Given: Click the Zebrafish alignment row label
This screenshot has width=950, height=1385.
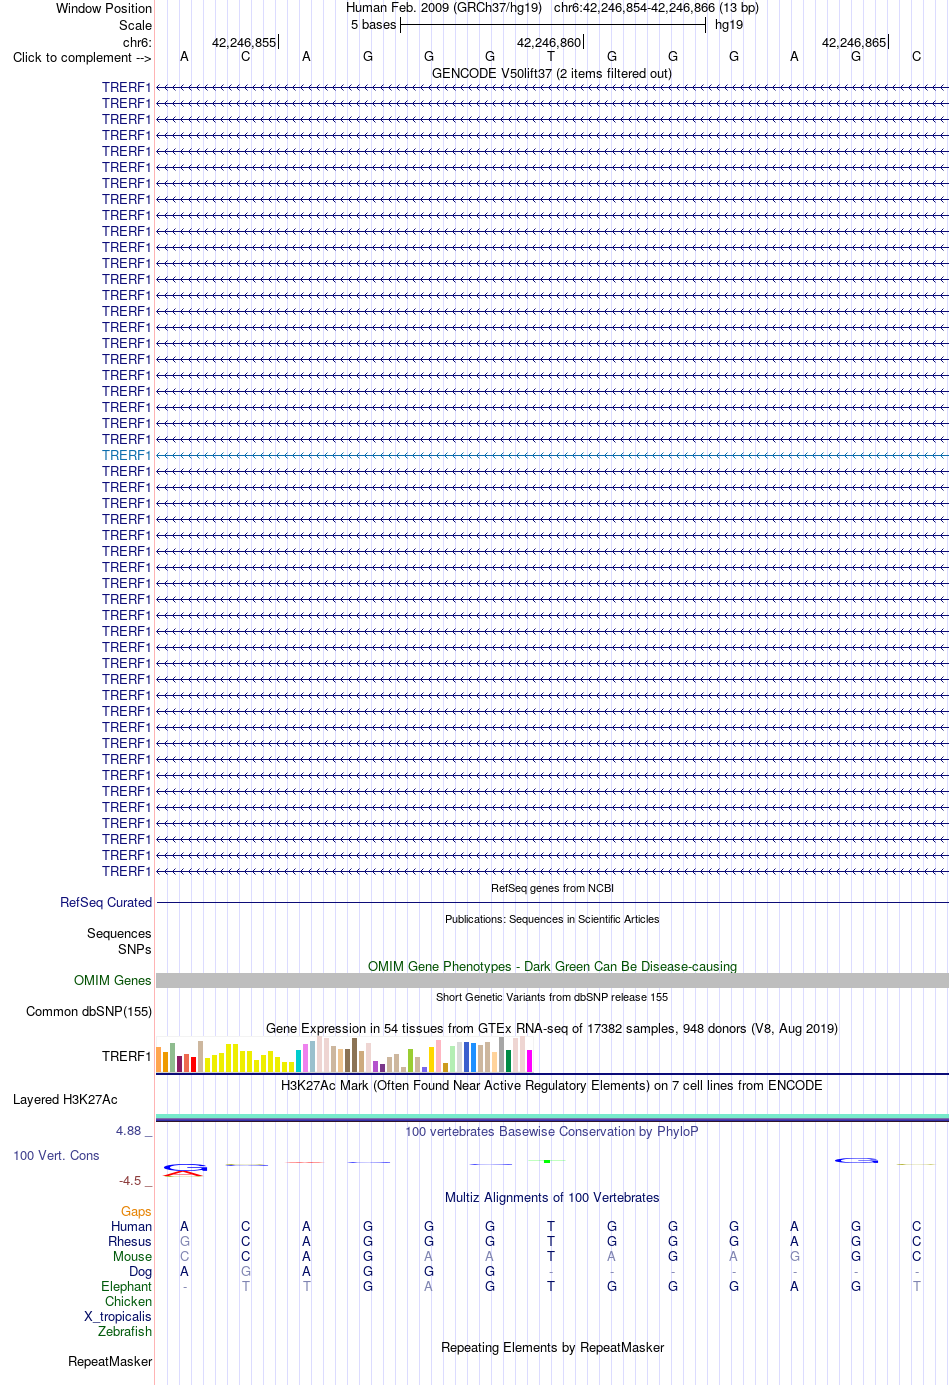Looking at the screenshot, I should (125, 1331).
